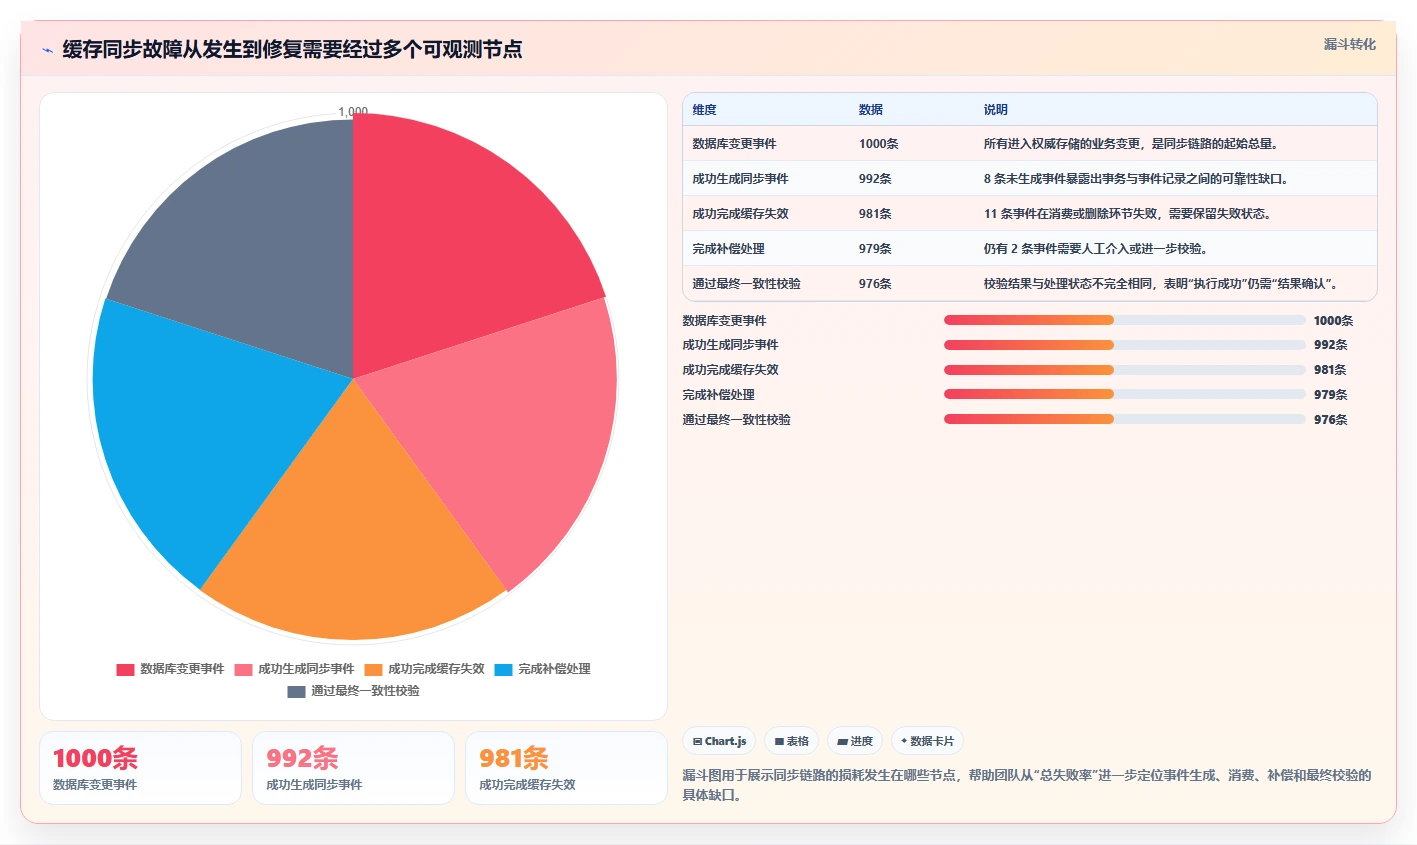Viewport: 1417px width, 845px height.
Task: Click the description starting 仍有 2 条事件
Action: [x=1095, y=249]
